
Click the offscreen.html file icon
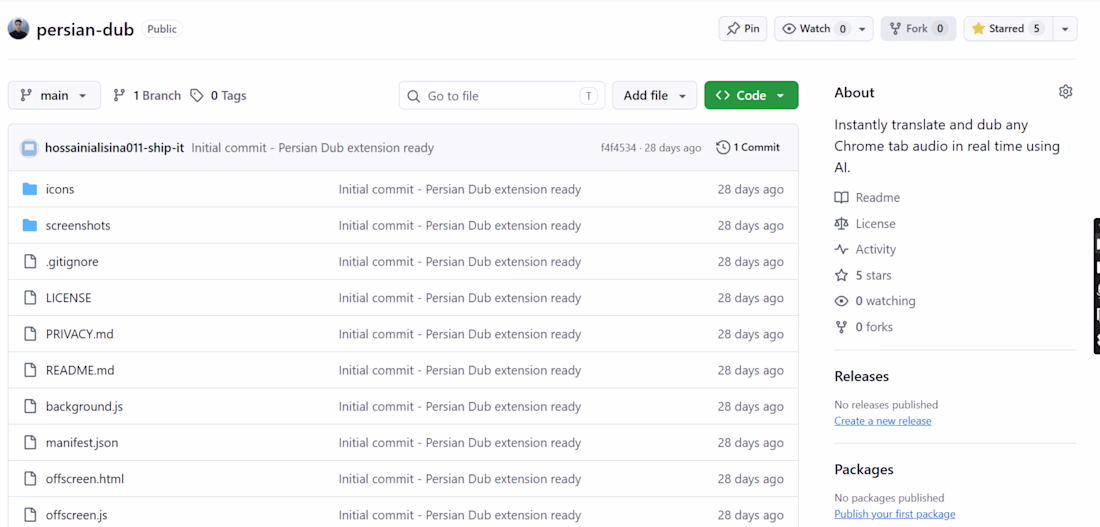coord(29,479)
